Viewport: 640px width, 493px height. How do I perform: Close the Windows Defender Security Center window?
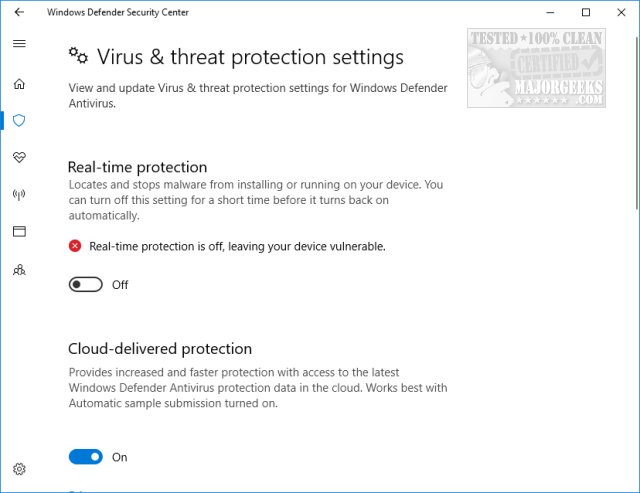621,12
